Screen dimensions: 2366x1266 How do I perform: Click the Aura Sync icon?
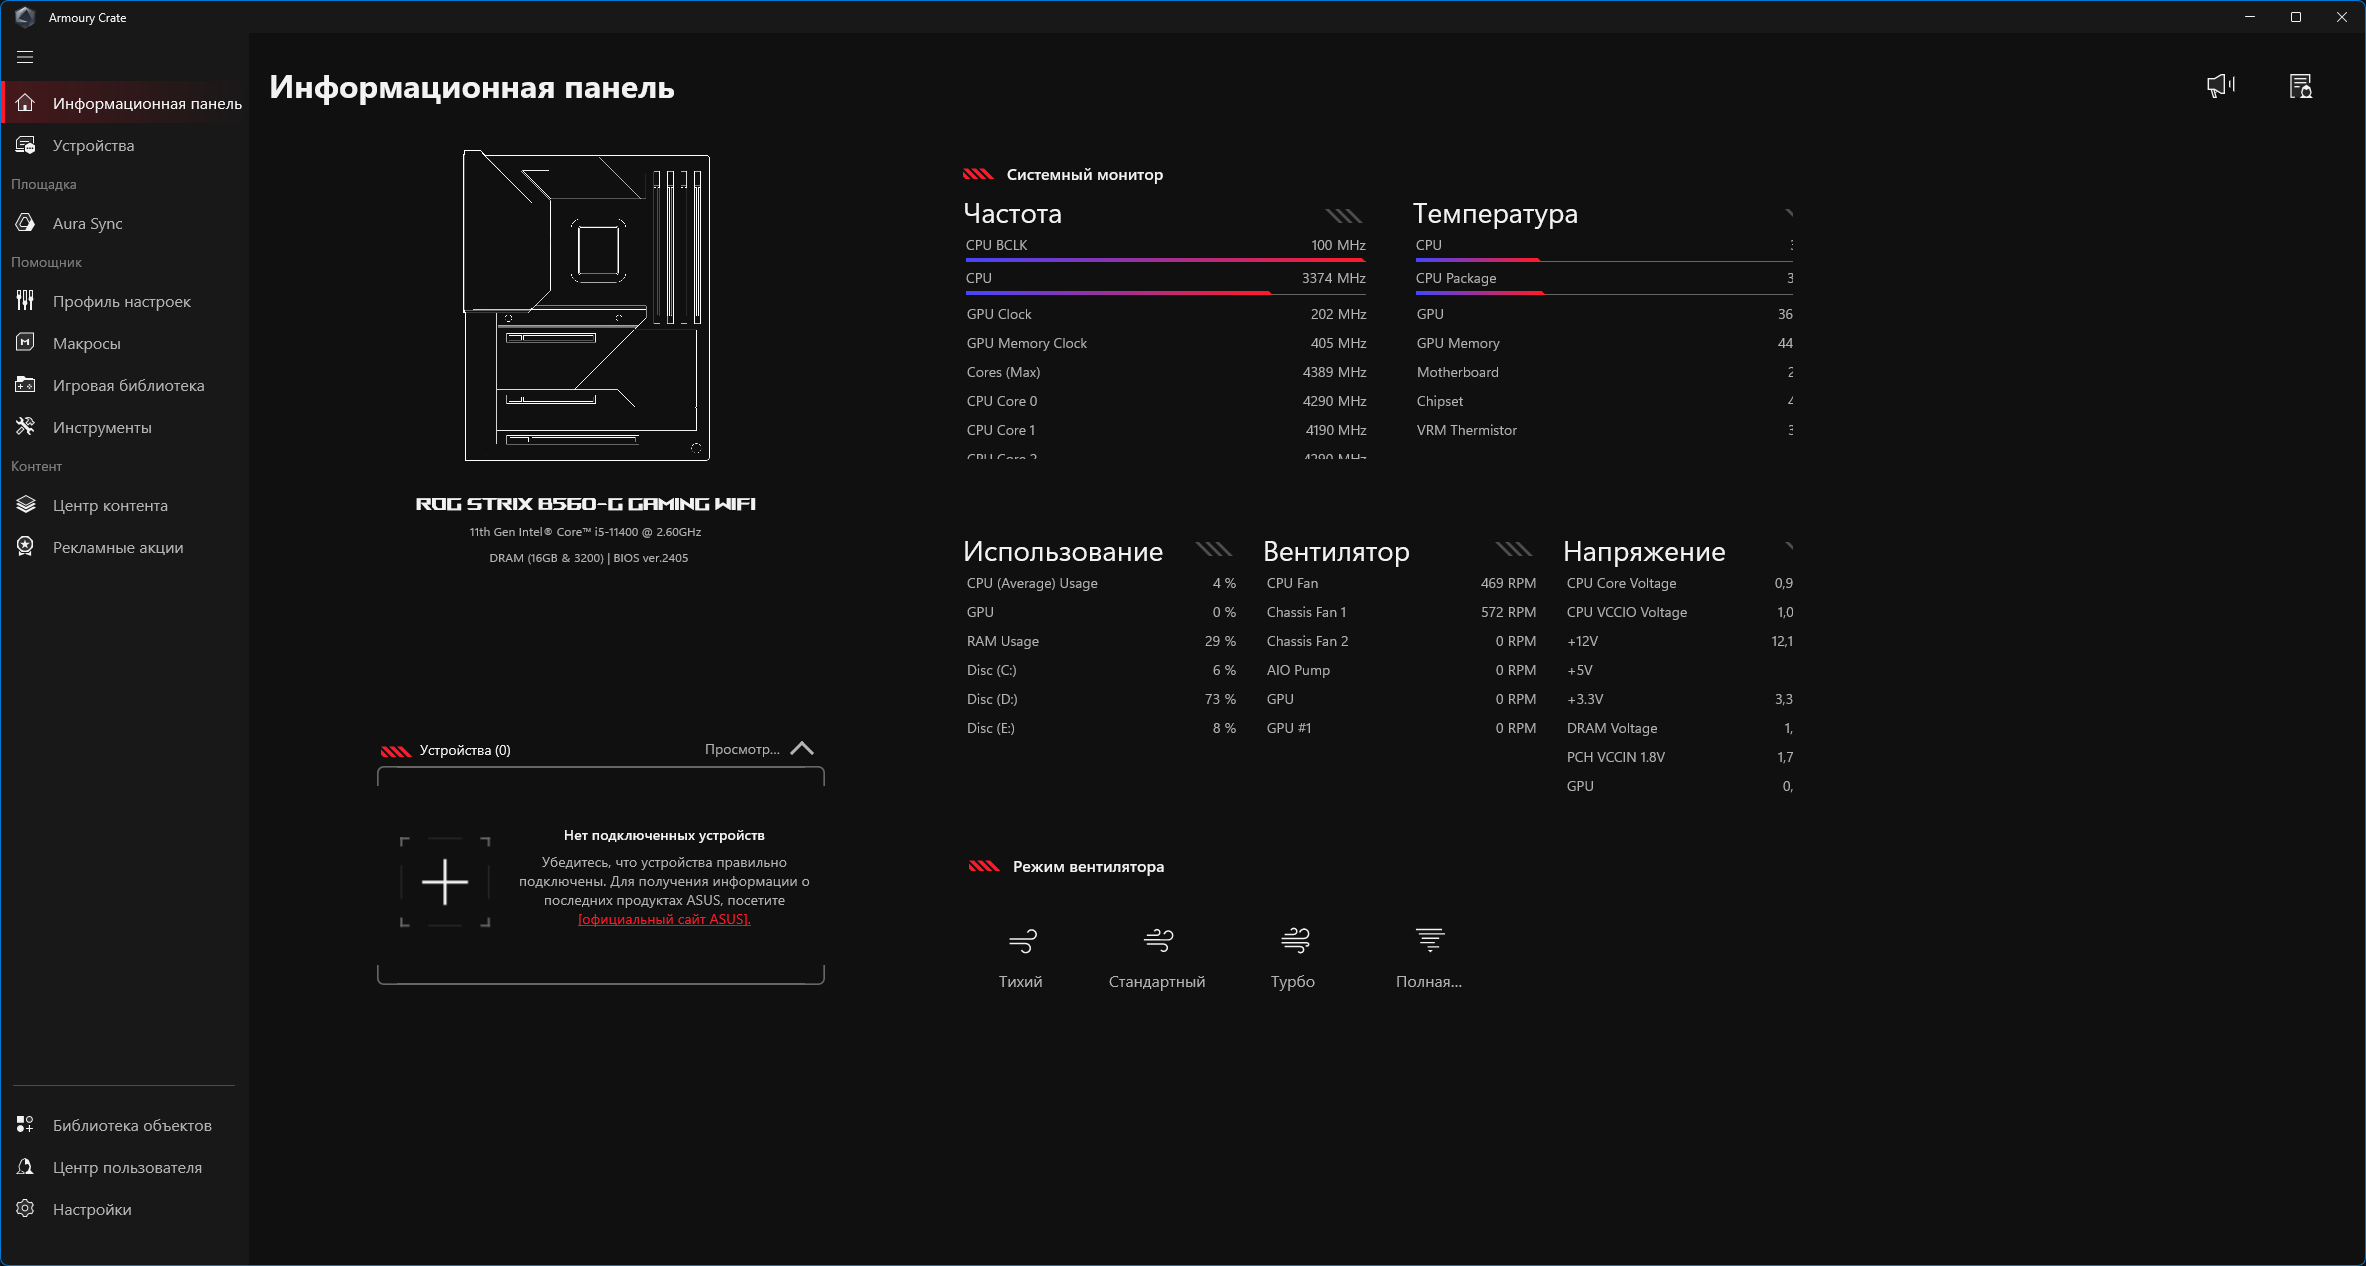(x=26, y=223)
